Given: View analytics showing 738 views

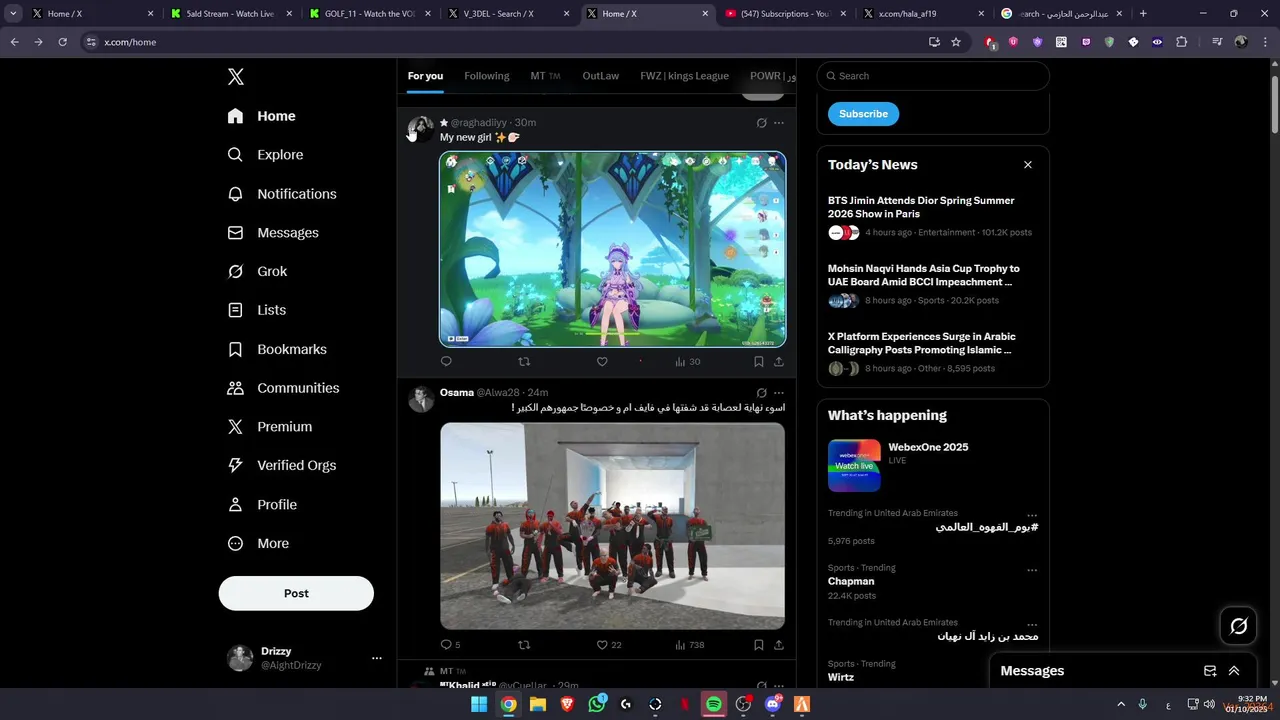Looking at the screenshot, I should pyautogui.click(x=690, y=645).
